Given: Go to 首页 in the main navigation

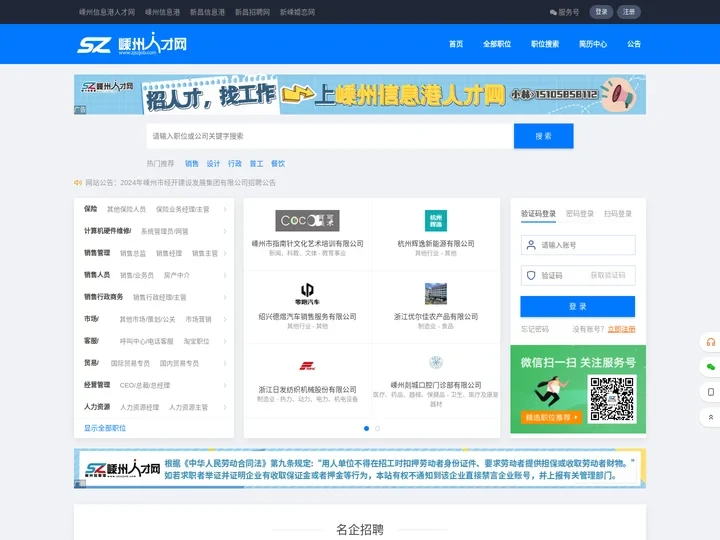Looking at the screenshot, I should tap(456, 44).
